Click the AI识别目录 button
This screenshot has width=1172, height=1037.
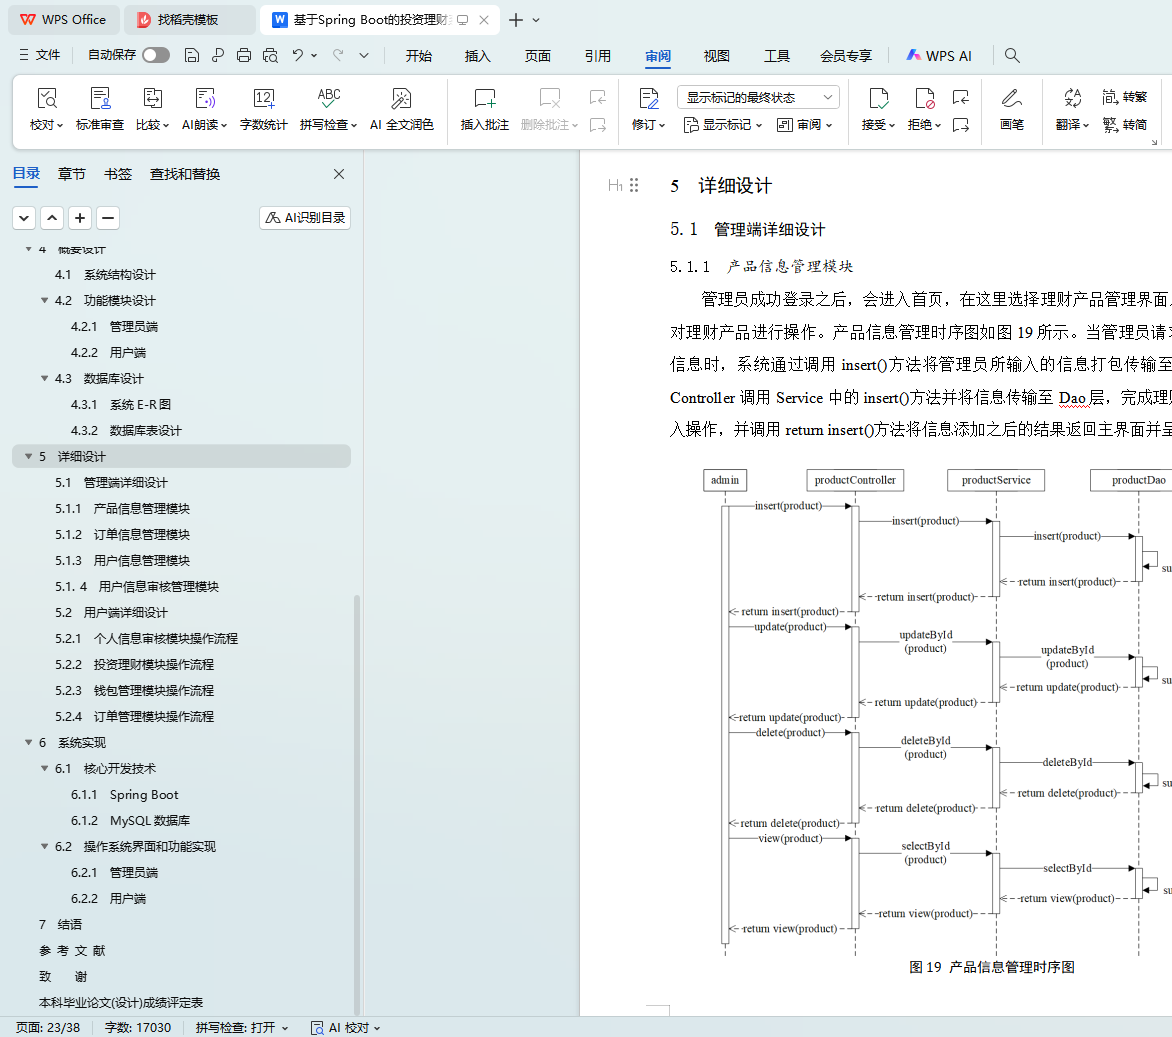click(305, 218)
